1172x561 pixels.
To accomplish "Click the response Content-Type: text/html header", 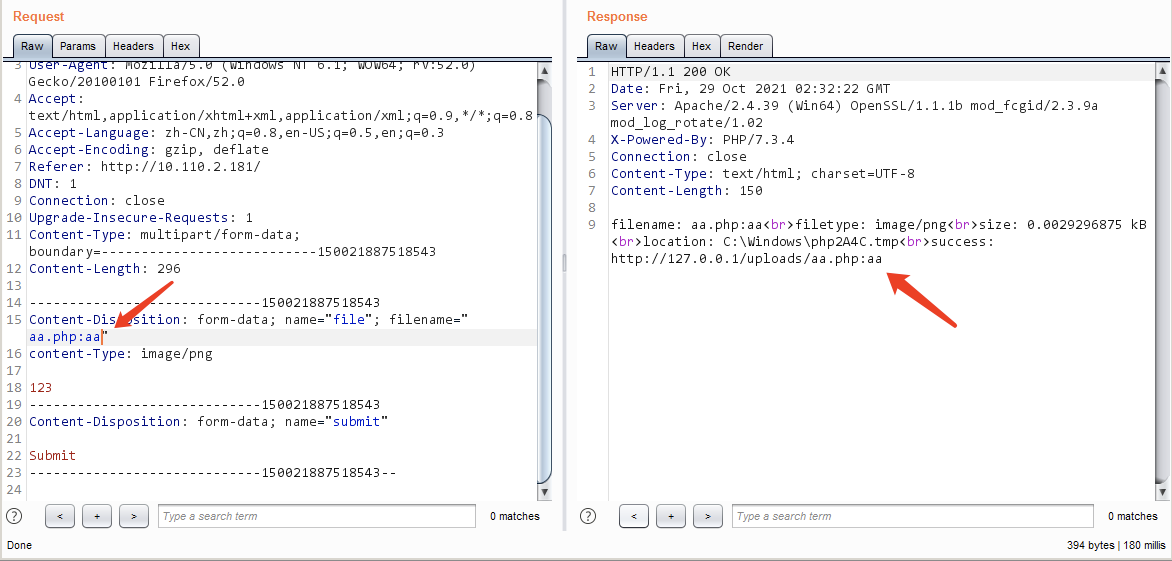I will (x=762, y=174).
